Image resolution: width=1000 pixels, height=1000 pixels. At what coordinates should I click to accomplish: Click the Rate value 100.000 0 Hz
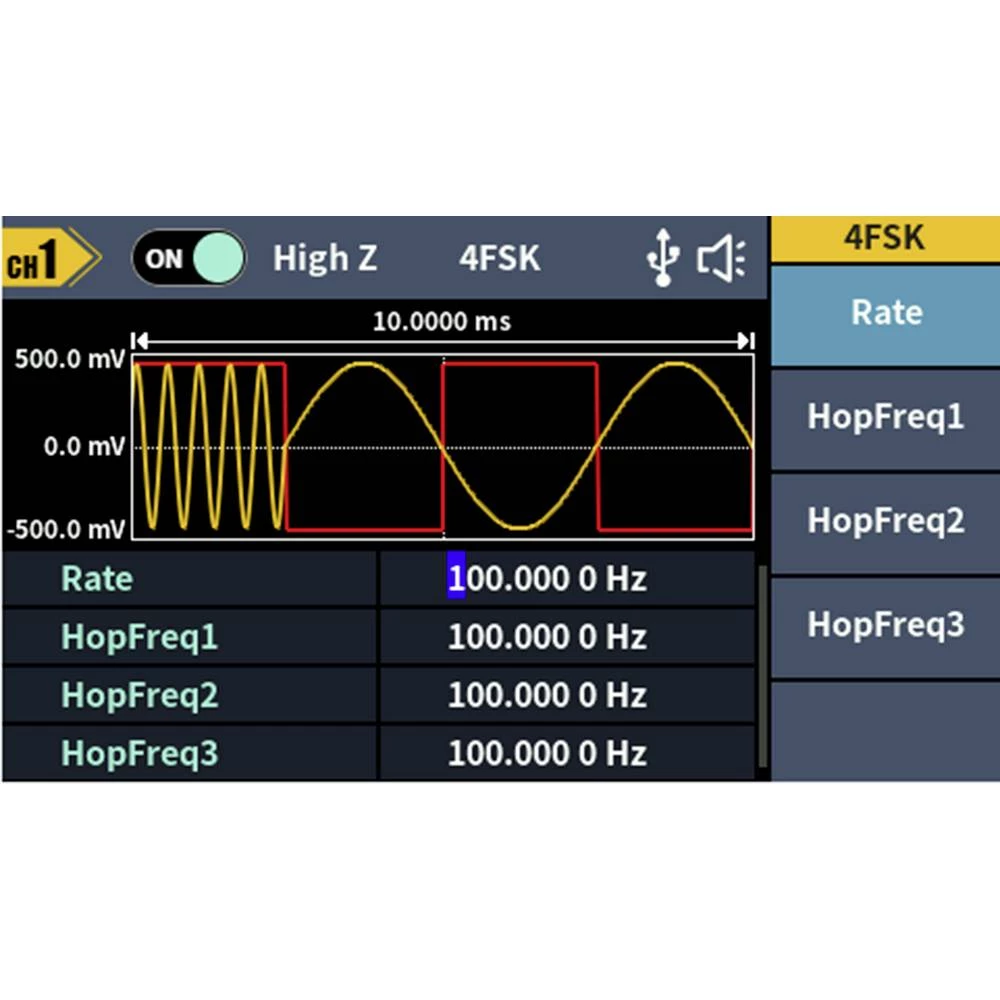[547, 579]
